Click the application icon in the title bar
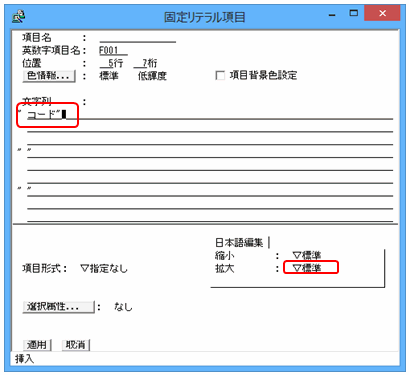This screenshot has width=409, height=375. pyautogui.click(x=19, y=16)
